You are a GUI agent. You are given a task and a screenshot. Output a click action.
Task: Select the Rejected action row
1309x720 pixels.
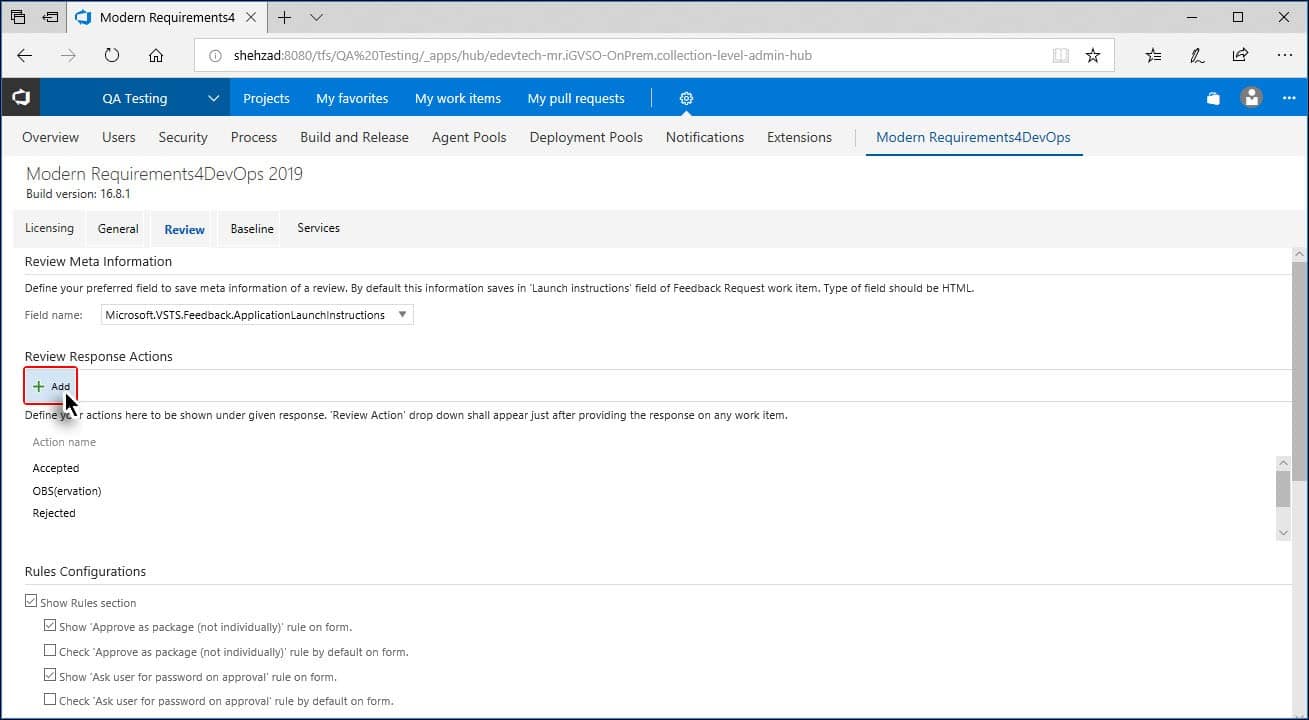(54, 513)
